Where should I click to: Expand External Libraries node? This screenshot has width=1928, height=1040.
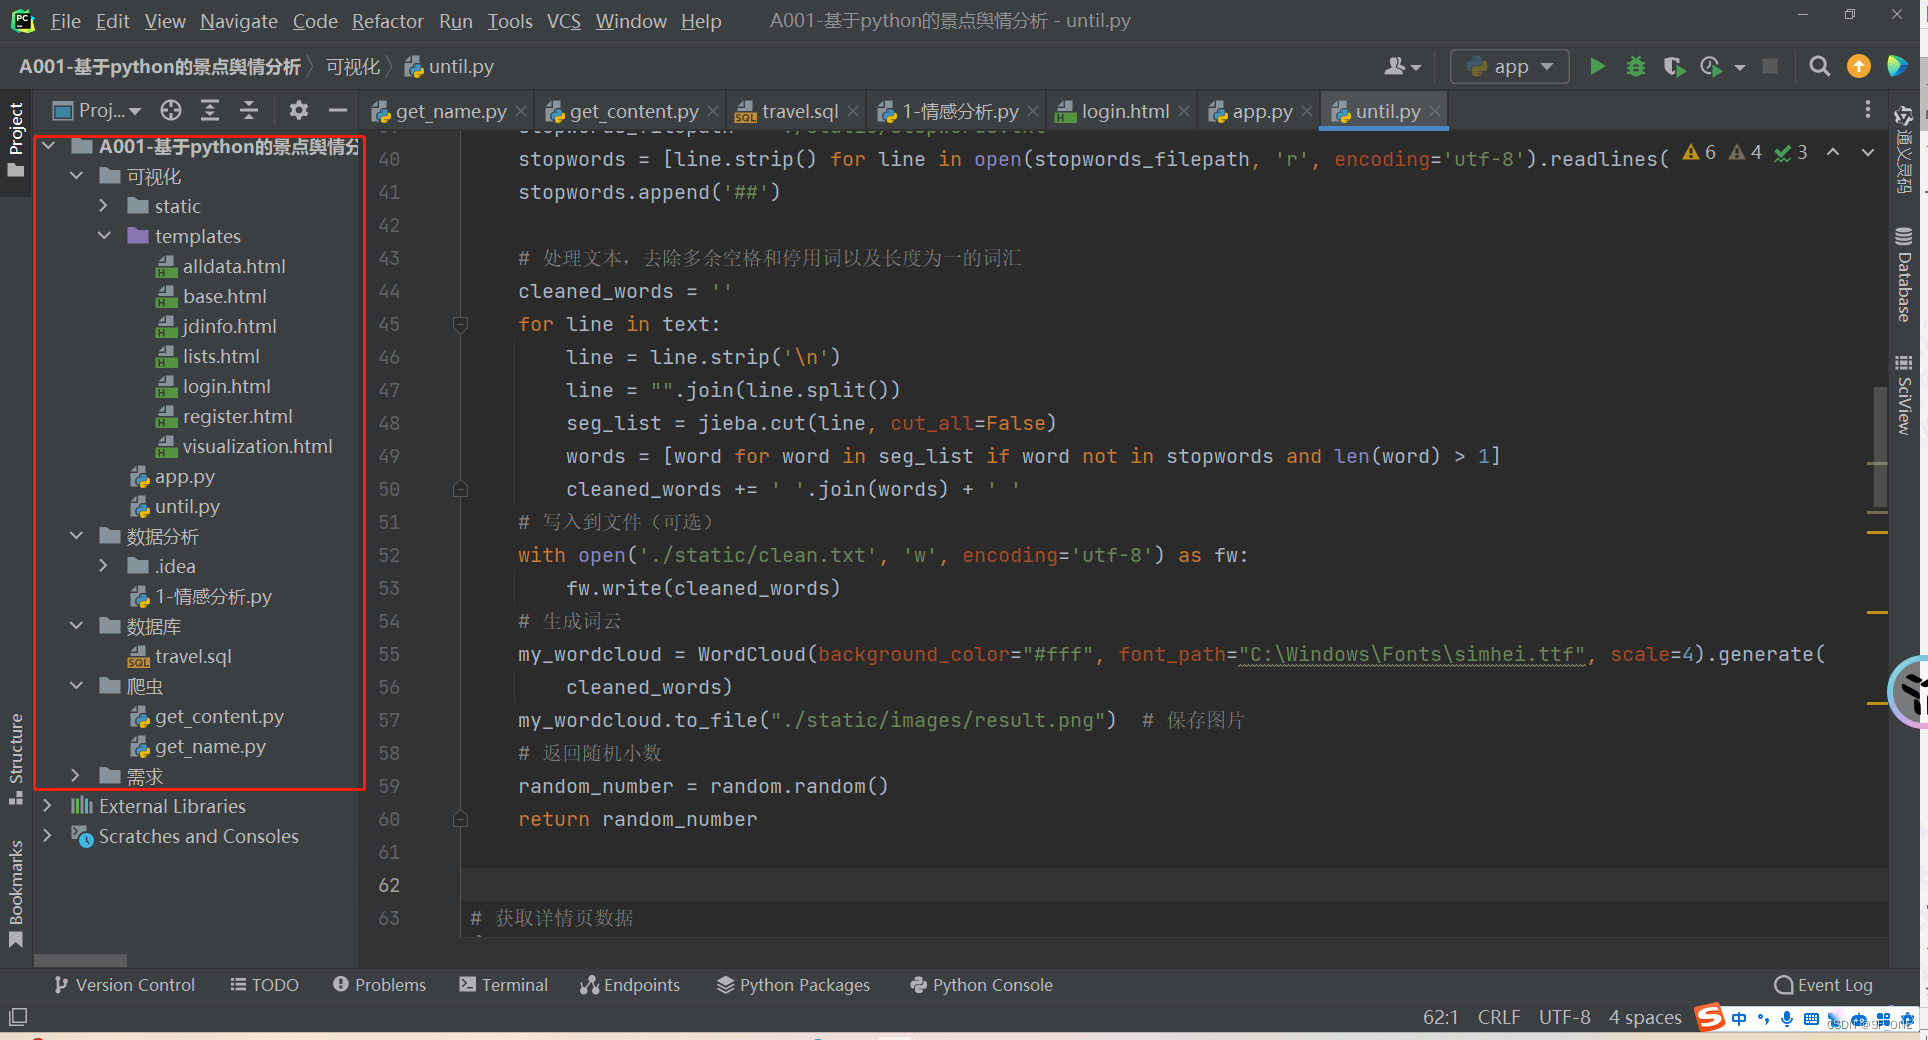click(47, 806)
